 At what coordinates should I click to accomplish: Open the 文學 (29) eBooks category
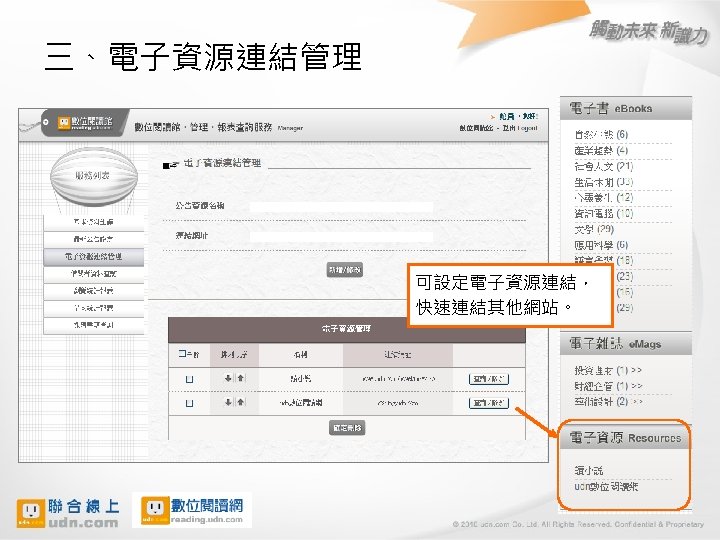(x=594, y=229)
